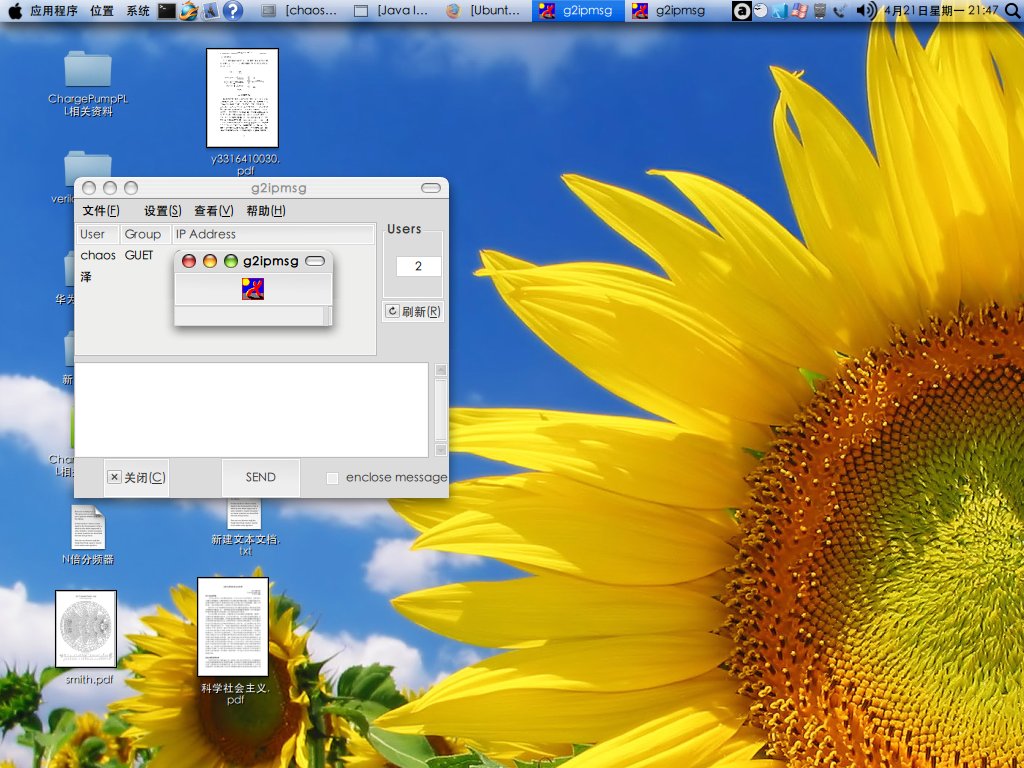Open the 应用程序 panel menu

(x=54, y=10)
